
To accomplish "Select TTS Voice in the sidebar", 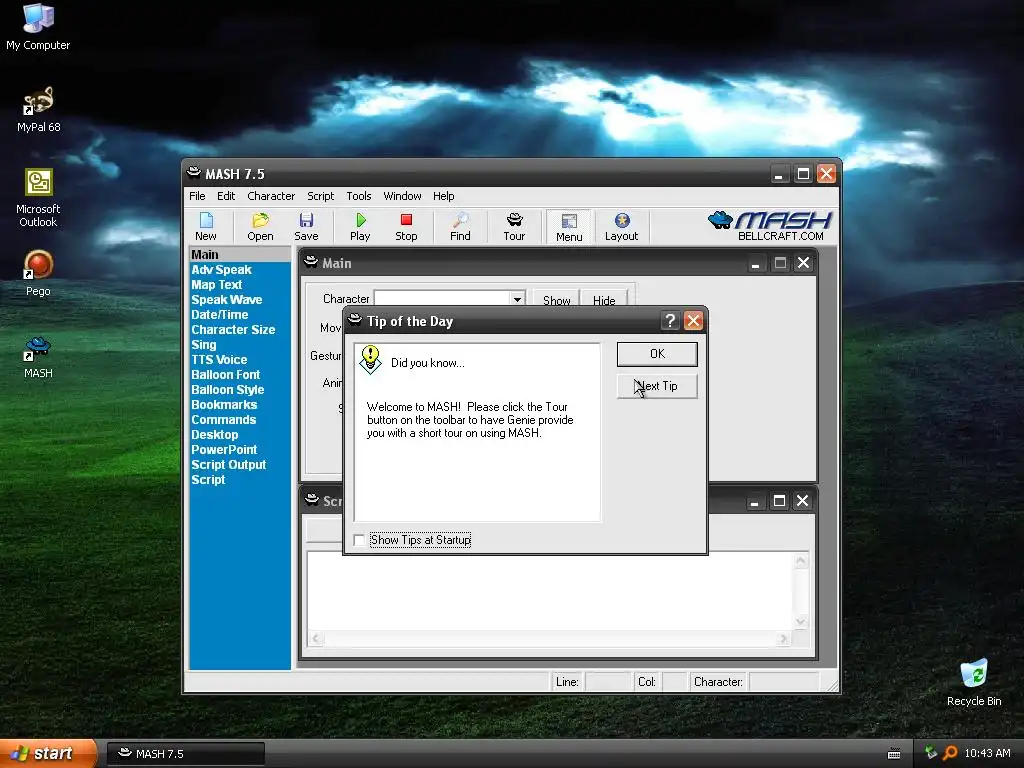I will tap(219, 360).
